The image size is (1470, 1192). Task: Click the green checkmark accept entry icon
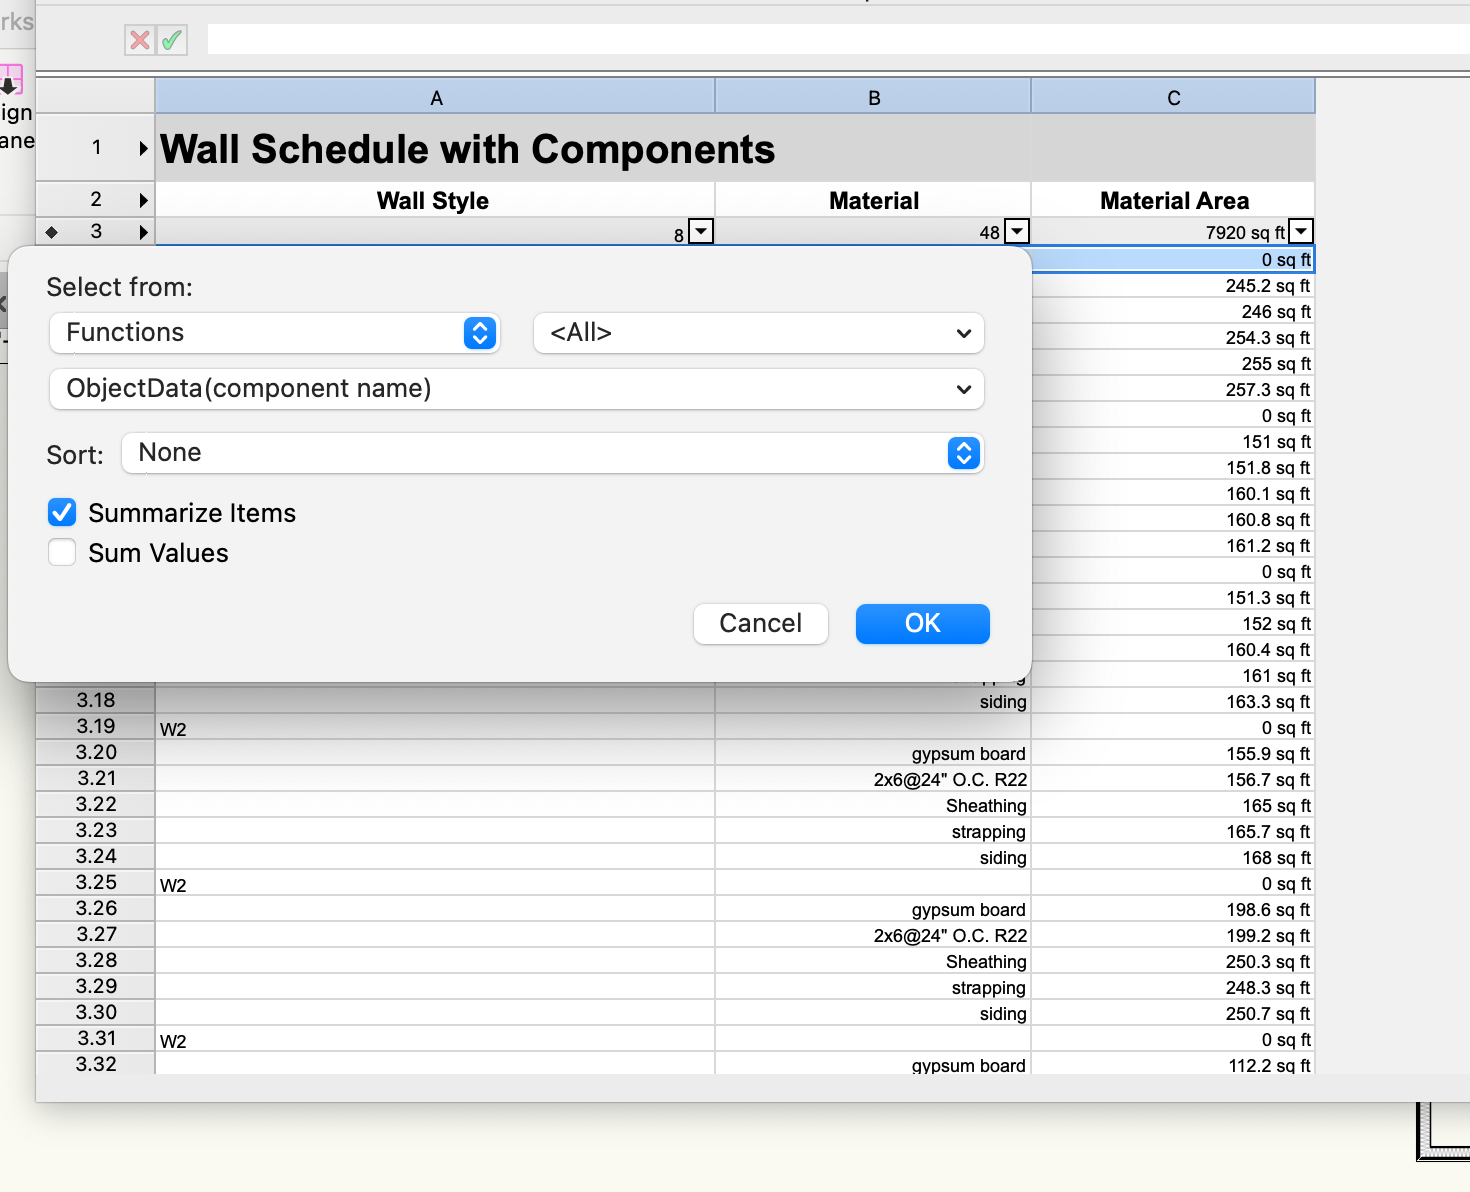[172, 40]
